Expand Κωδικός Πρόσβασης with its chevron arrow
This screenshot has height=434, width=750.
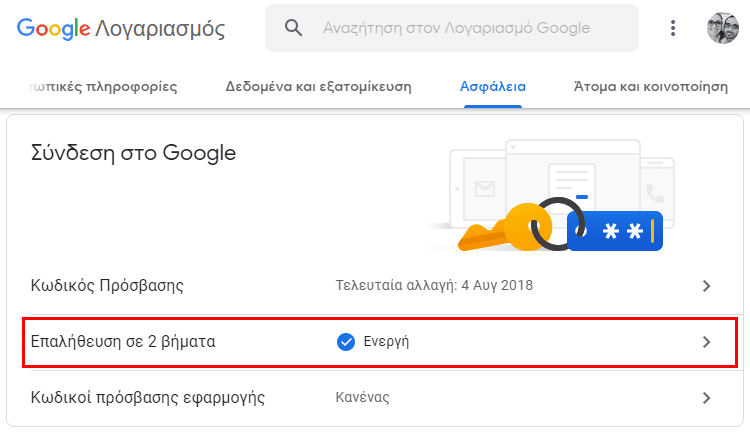click(x=706, y=286)
